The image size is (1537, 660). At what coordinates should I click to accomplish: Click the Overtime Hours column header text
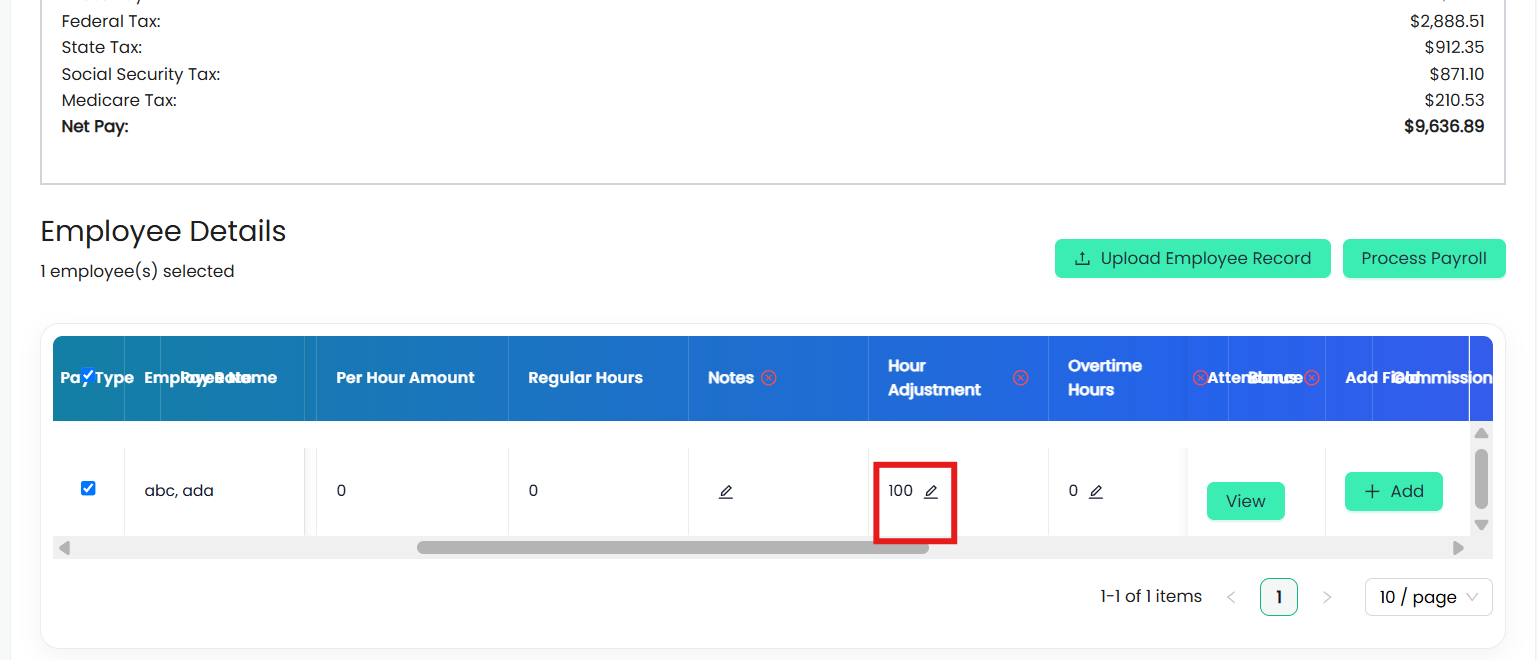tap(1105, 378)
